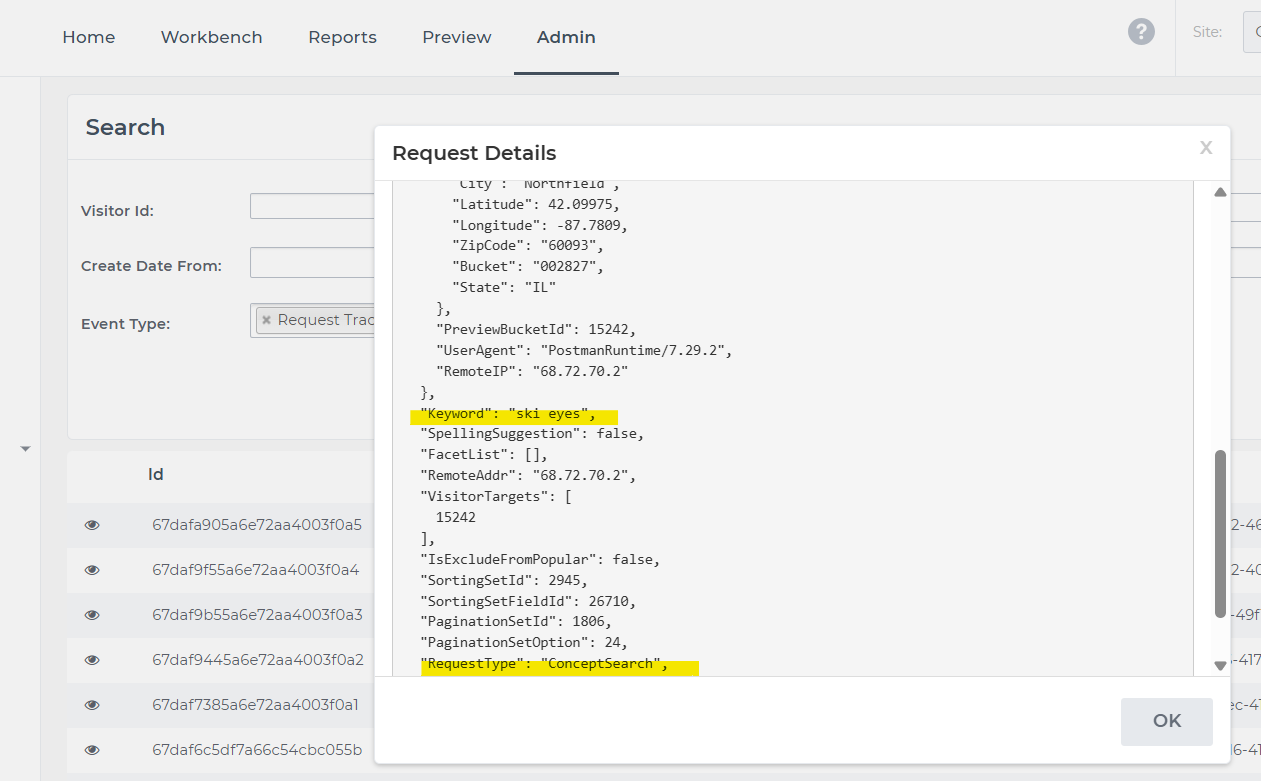This screenshot has height=781, width=1261.
Task: Click the highlighted RequestType ConceptSearch line
Action: click(x=544, y=664)
